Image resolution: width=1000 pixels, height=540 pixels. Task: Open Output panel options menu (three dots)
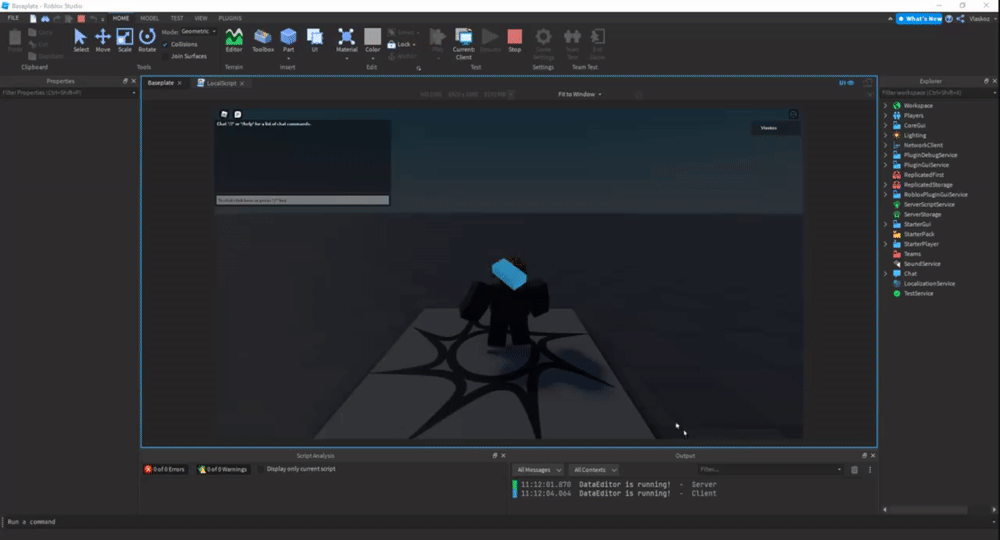tap(870, 470)
